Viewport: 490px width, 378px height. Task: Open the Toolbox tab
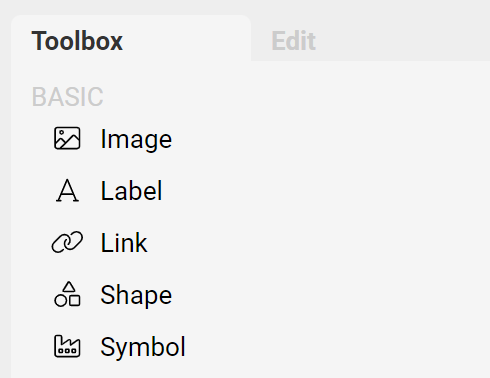pos(77,41)
